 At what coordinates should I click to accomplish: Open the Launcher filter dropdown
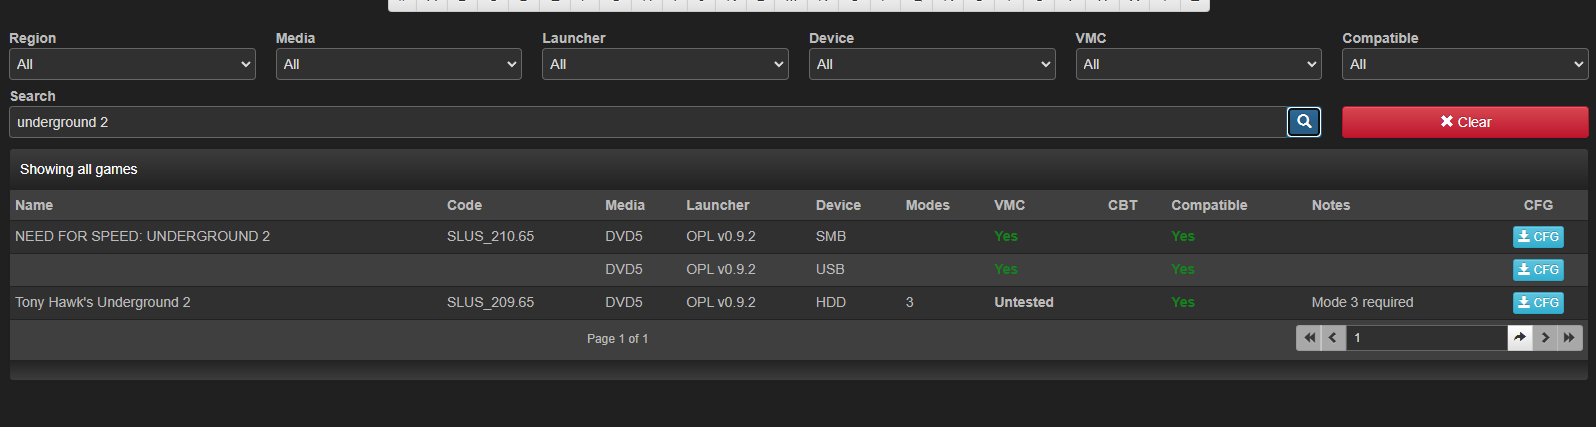665,64
